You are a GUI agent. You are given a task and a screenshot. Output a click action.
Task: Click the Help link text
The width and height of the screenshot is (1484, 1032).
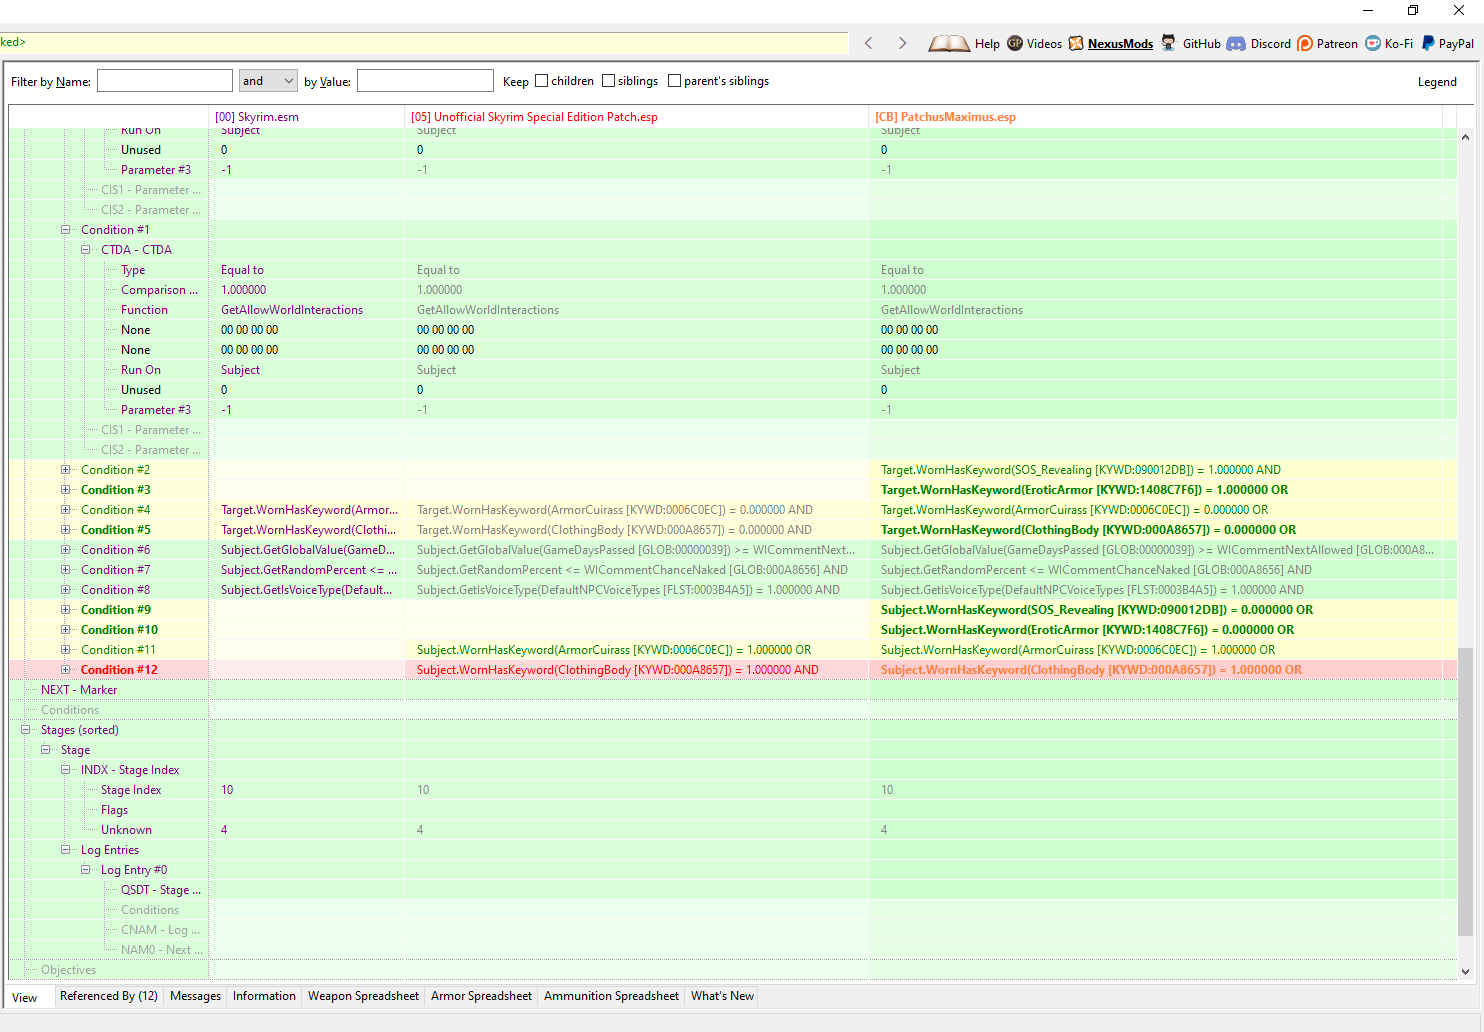pyautogui.click(x=987, y=44)
